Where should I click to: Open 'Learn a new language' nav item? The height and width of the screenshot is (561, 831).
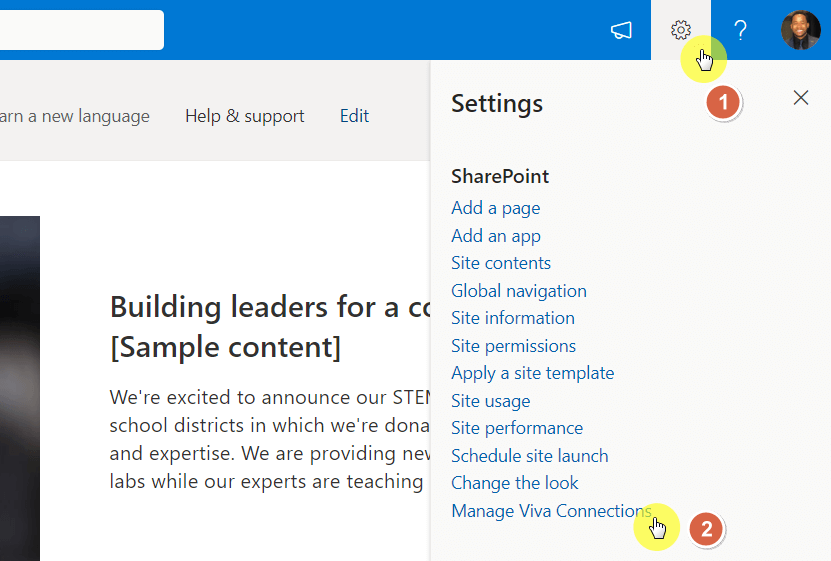tap(75, 116)
